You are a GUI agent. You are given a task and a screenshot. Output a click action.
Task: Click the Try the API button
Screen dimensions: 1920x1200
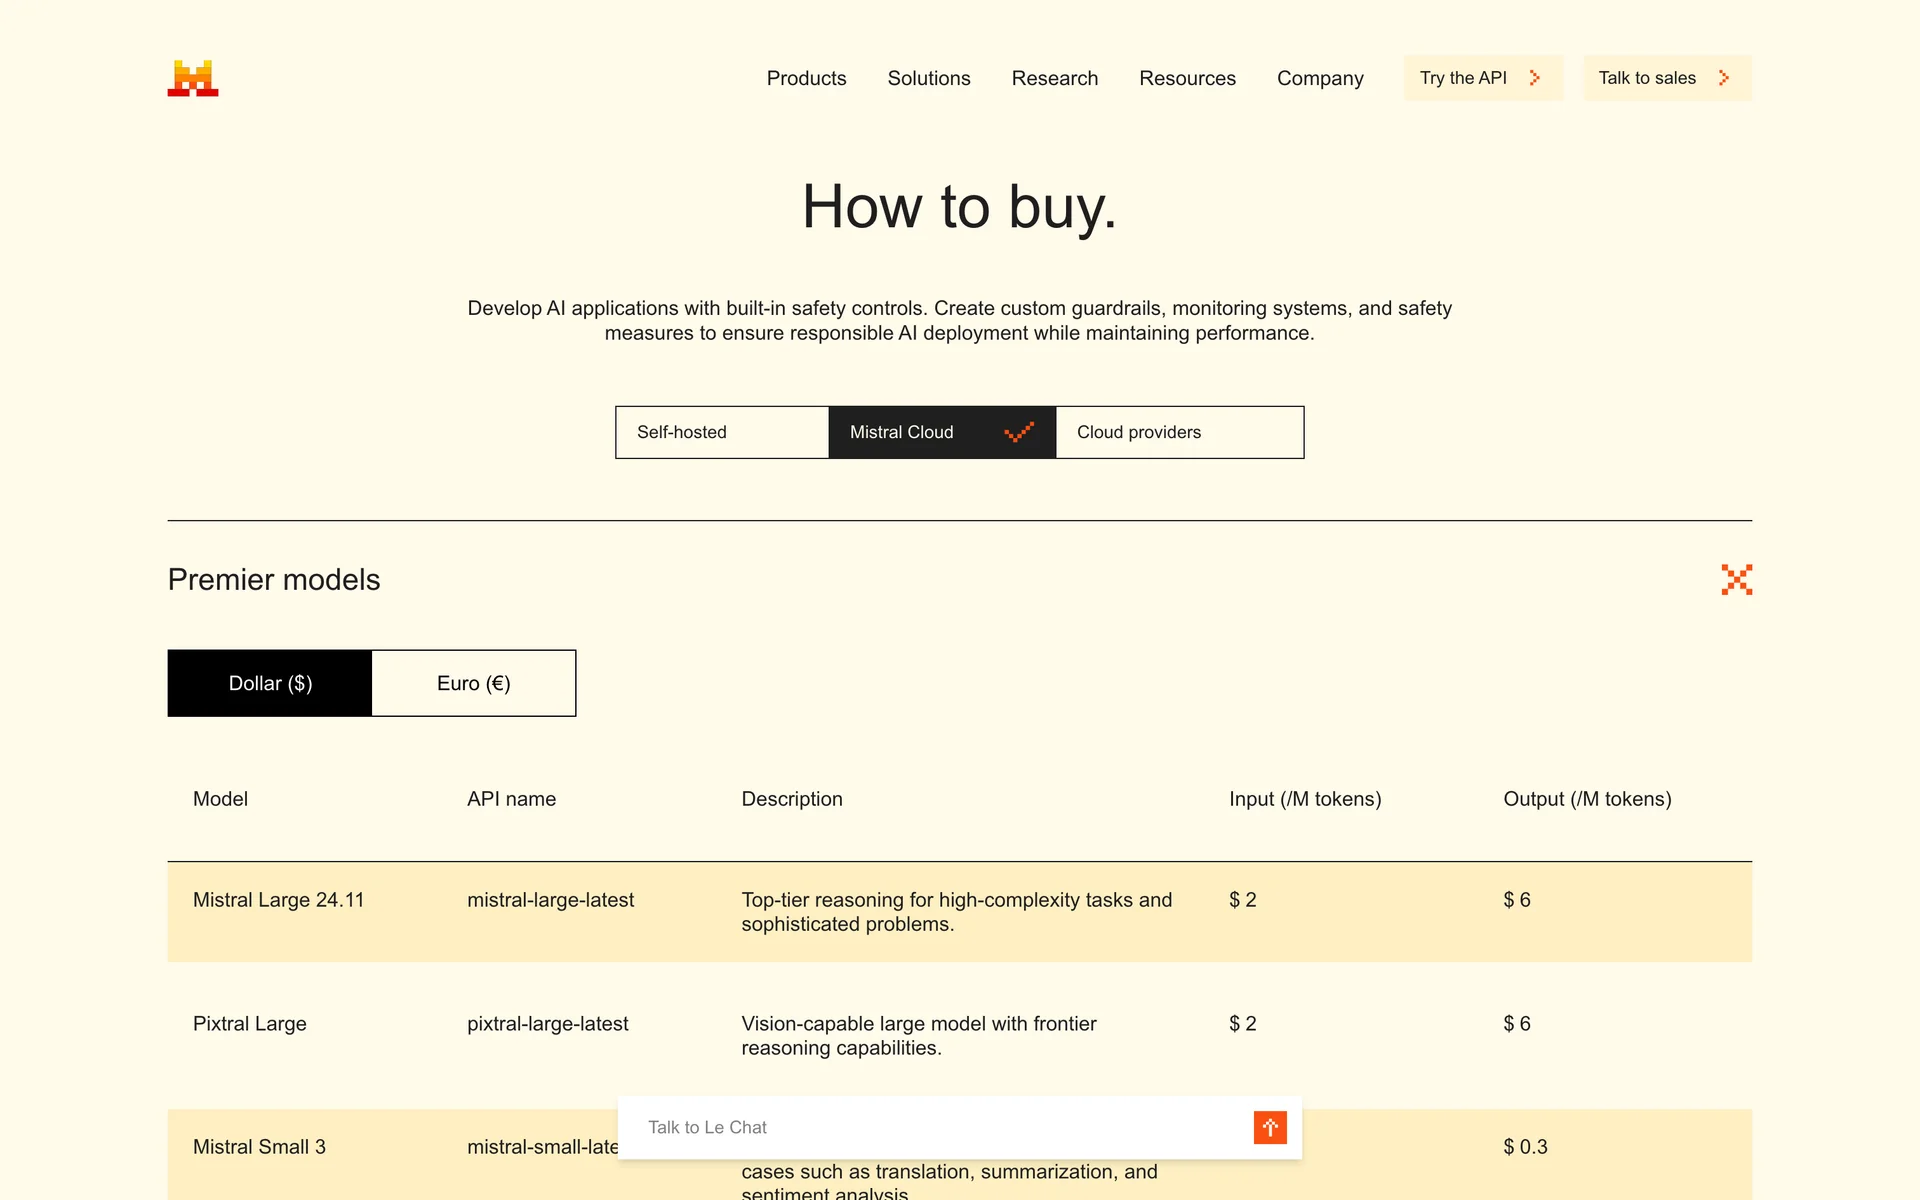tap(1464, 78)
